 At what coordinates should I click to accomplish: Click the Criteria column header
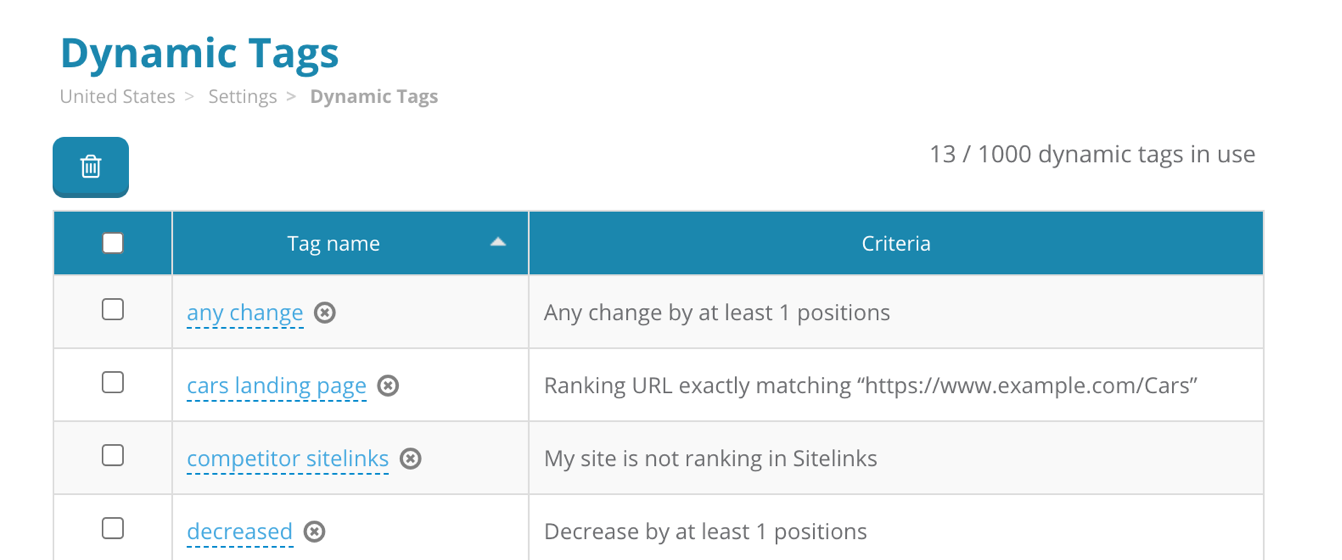tap(895, 244)
